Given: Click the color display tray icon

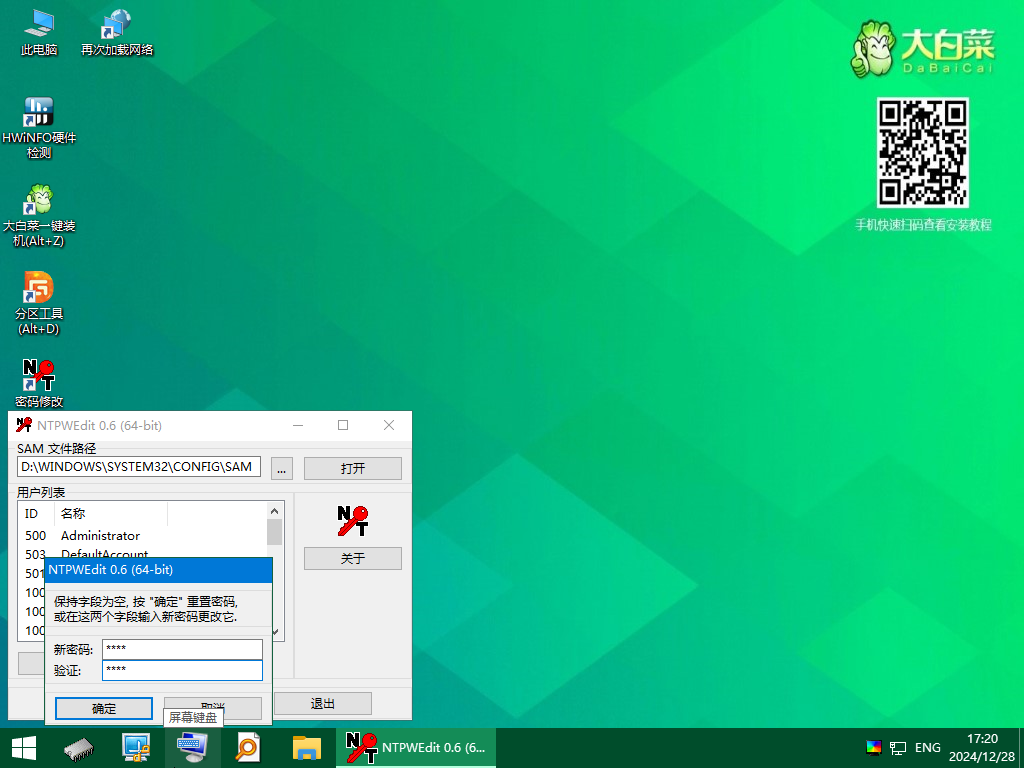Looking at the screenshot, I should click(874, 747).
